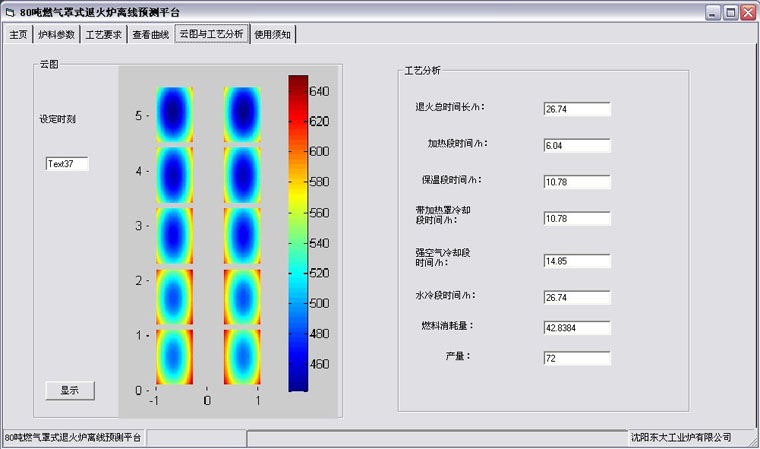
Task: Click the temperature color bar legend
Action: point(299,232)
